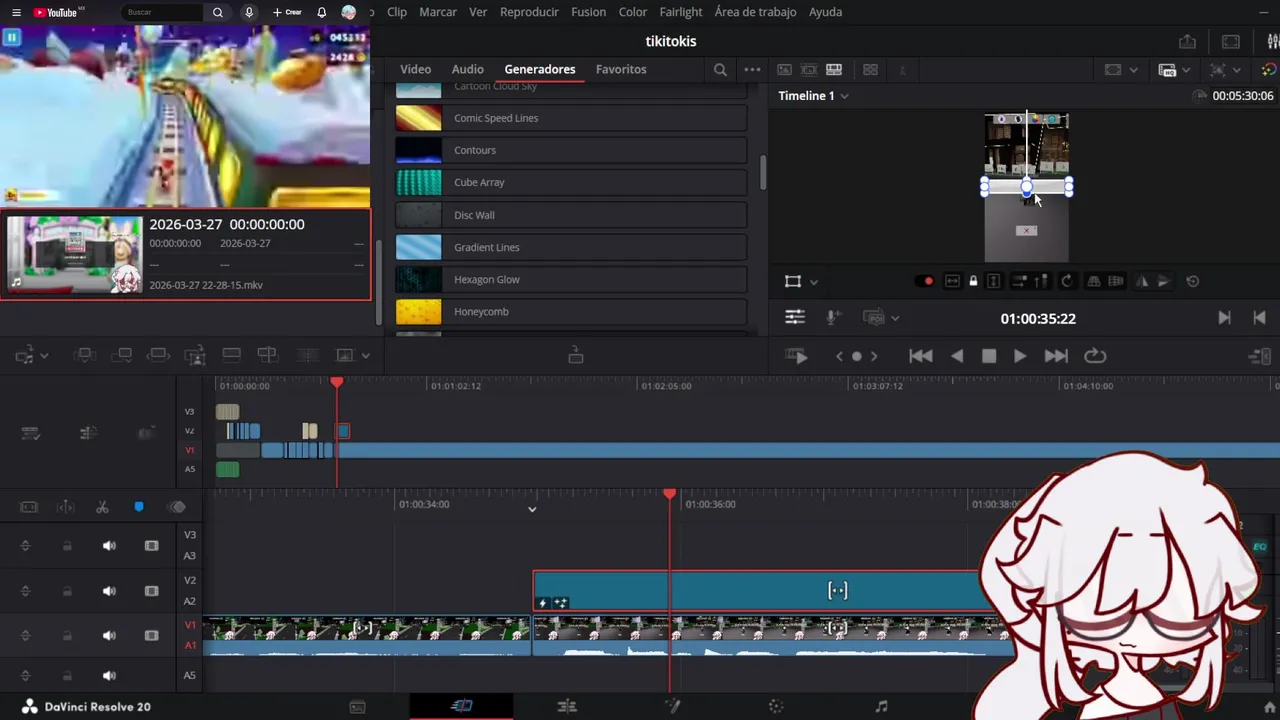The width and height of the screenshot is (1280, 720).
Task: Open the Ayuda menu
Action: point(825,12)
